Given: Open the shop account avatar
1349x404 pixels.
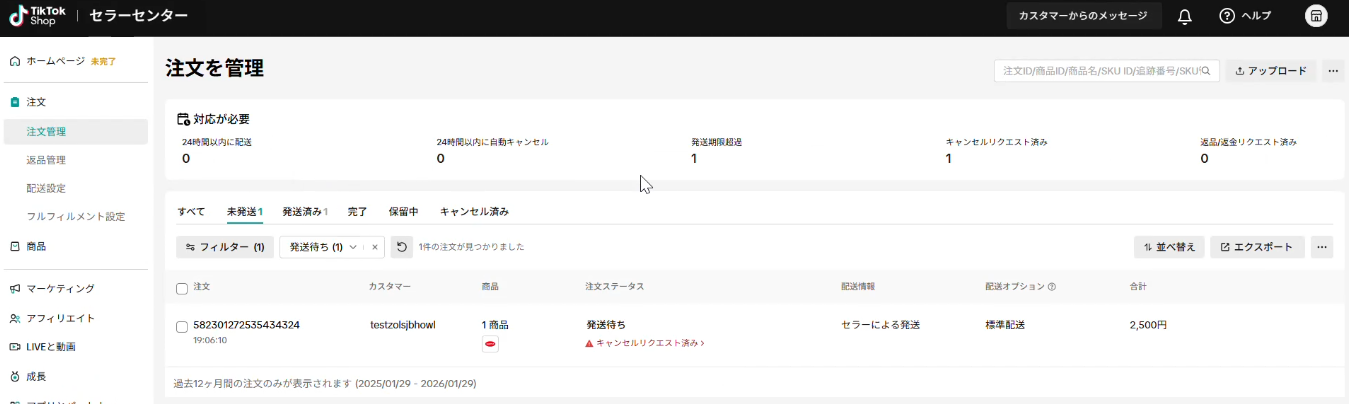Looking at the screenshot, I should click(1317, 16).
